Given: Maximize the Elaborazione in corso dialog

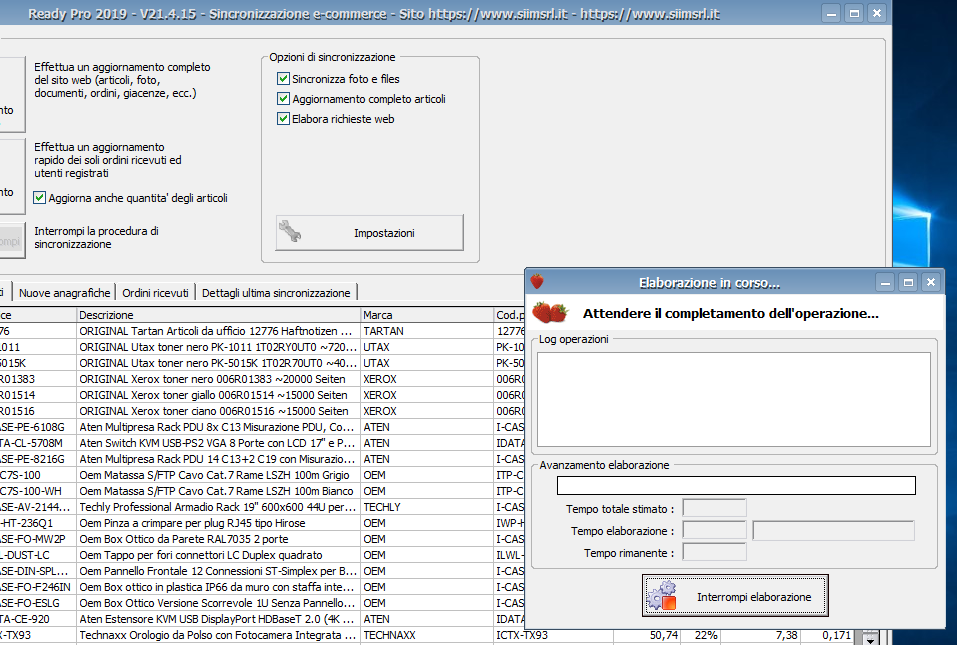Looking at the screenshot, I should tap(908, 282).
